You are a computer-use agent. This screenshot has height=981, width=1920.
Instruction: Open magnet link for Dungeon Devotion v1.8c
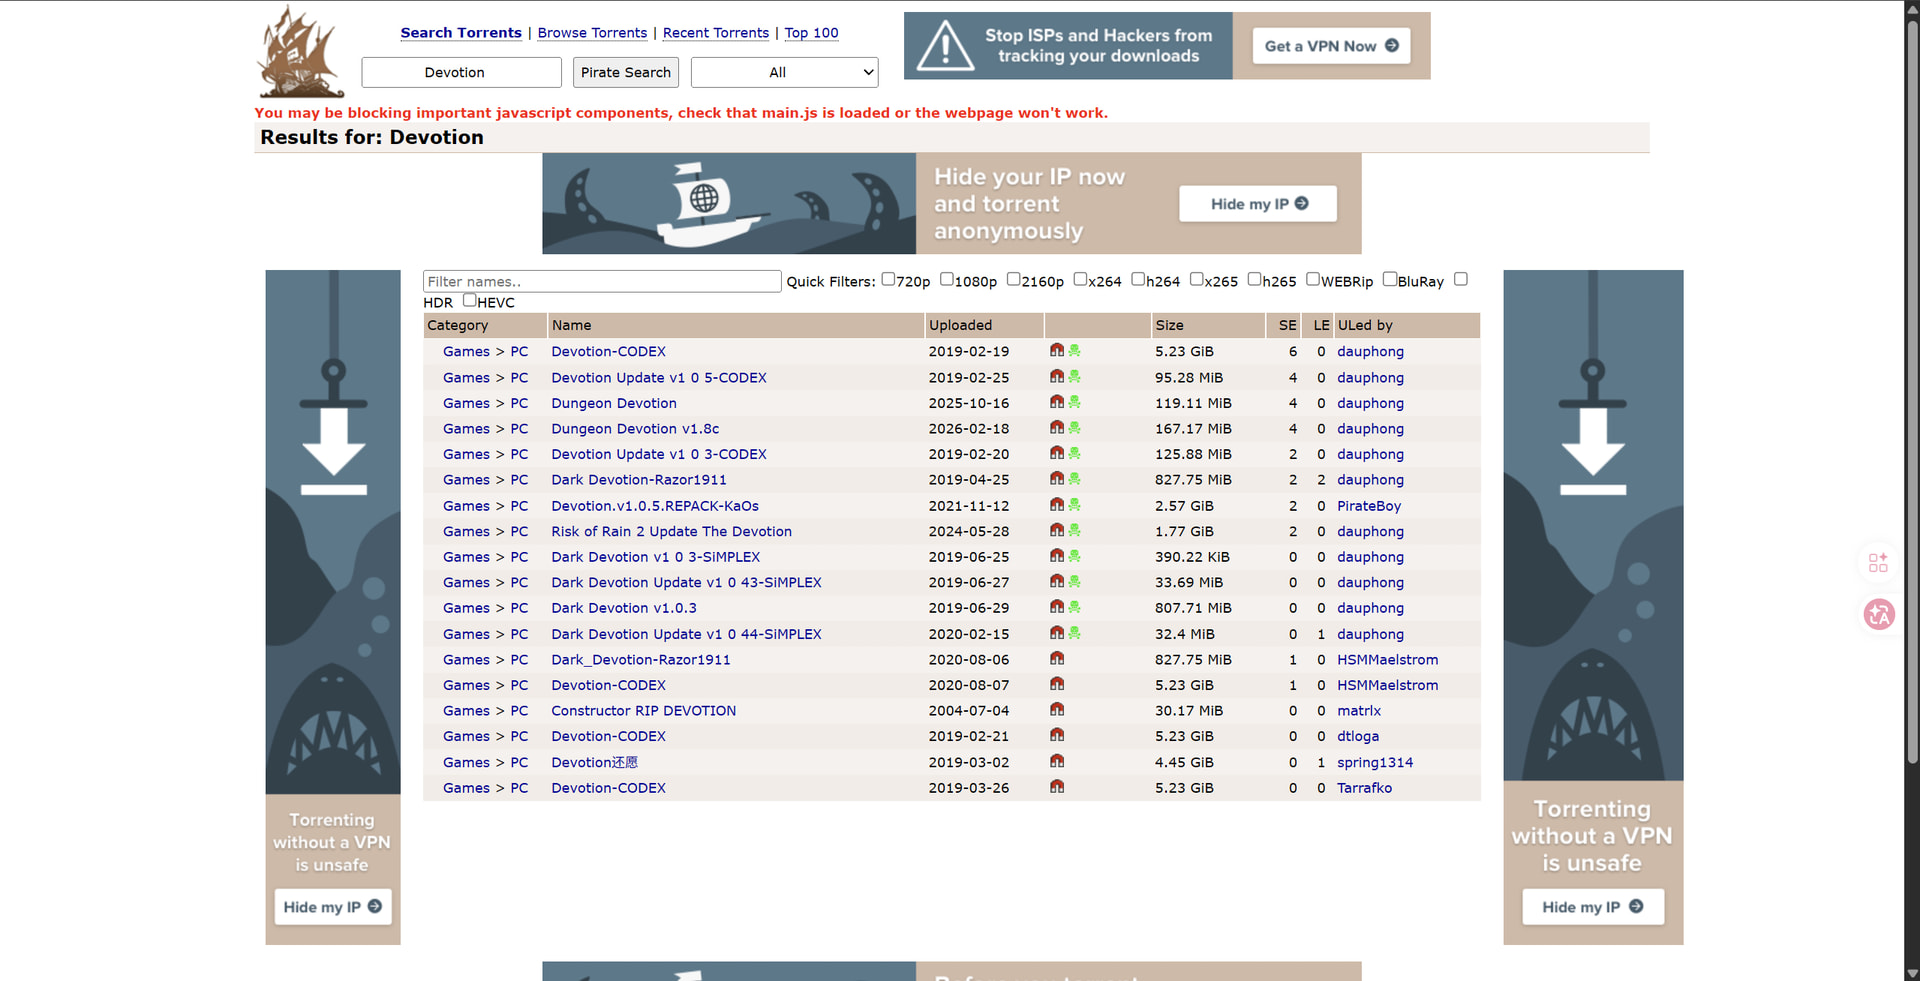click(x=1057, y=428)
